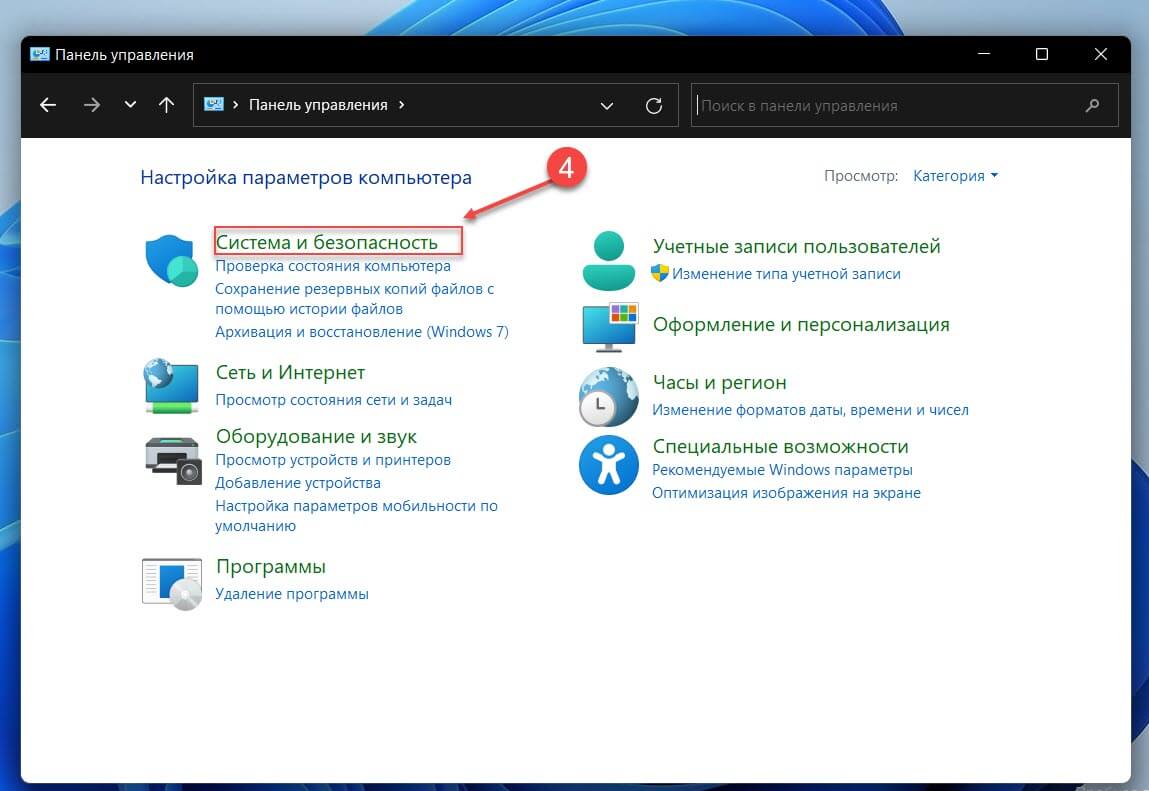The height and width of the screenshot is (791, 1149).
Task: Click the back arrow navigation button
Action: tap(48, 105)
